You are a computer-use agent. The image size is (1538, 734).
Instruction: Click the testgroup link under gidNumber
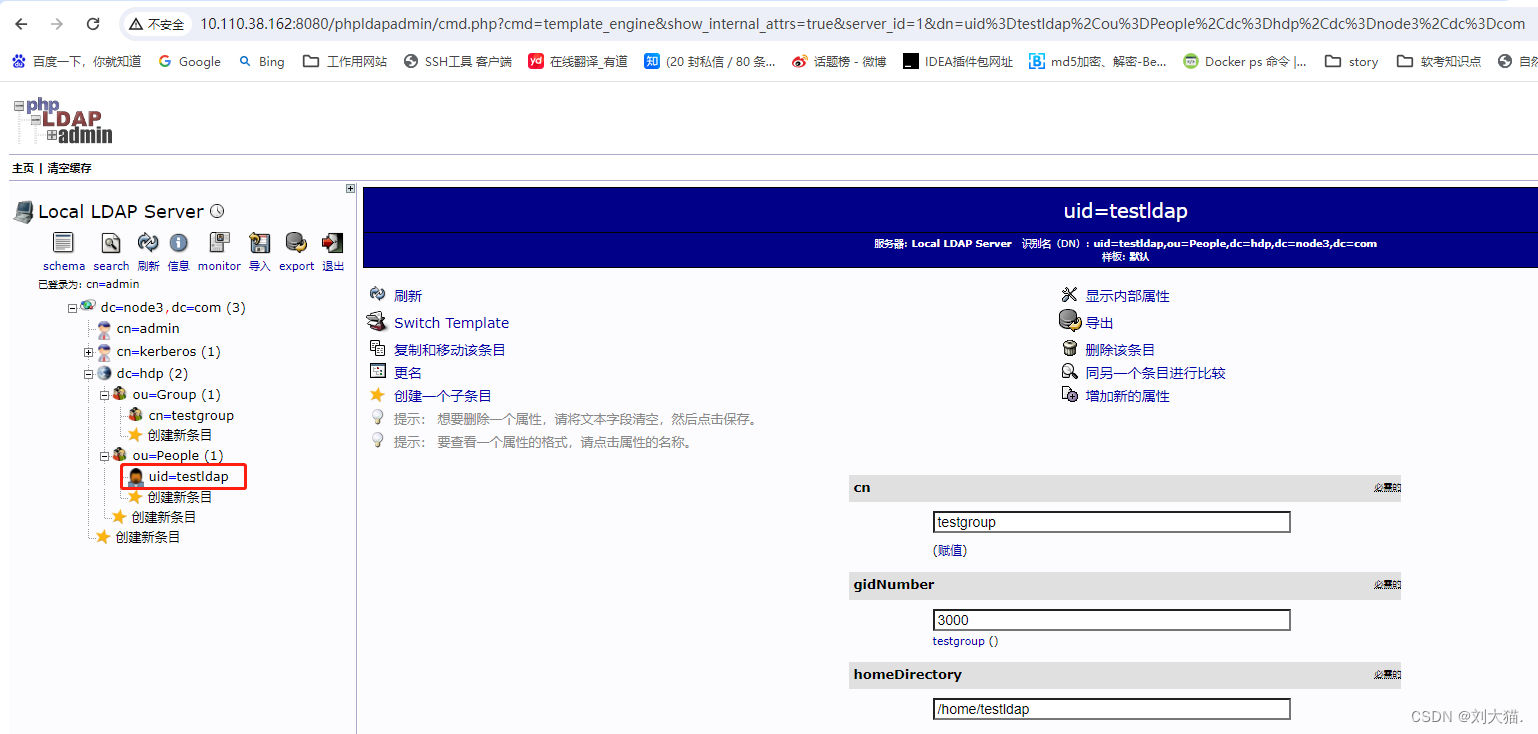click(959, 641)
